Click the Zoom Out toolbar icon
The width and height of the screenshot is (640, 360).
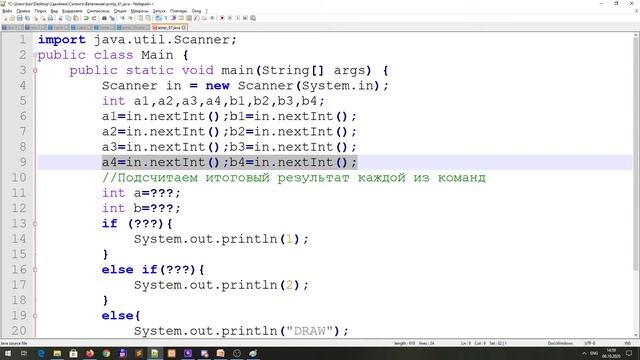(130, 18)
